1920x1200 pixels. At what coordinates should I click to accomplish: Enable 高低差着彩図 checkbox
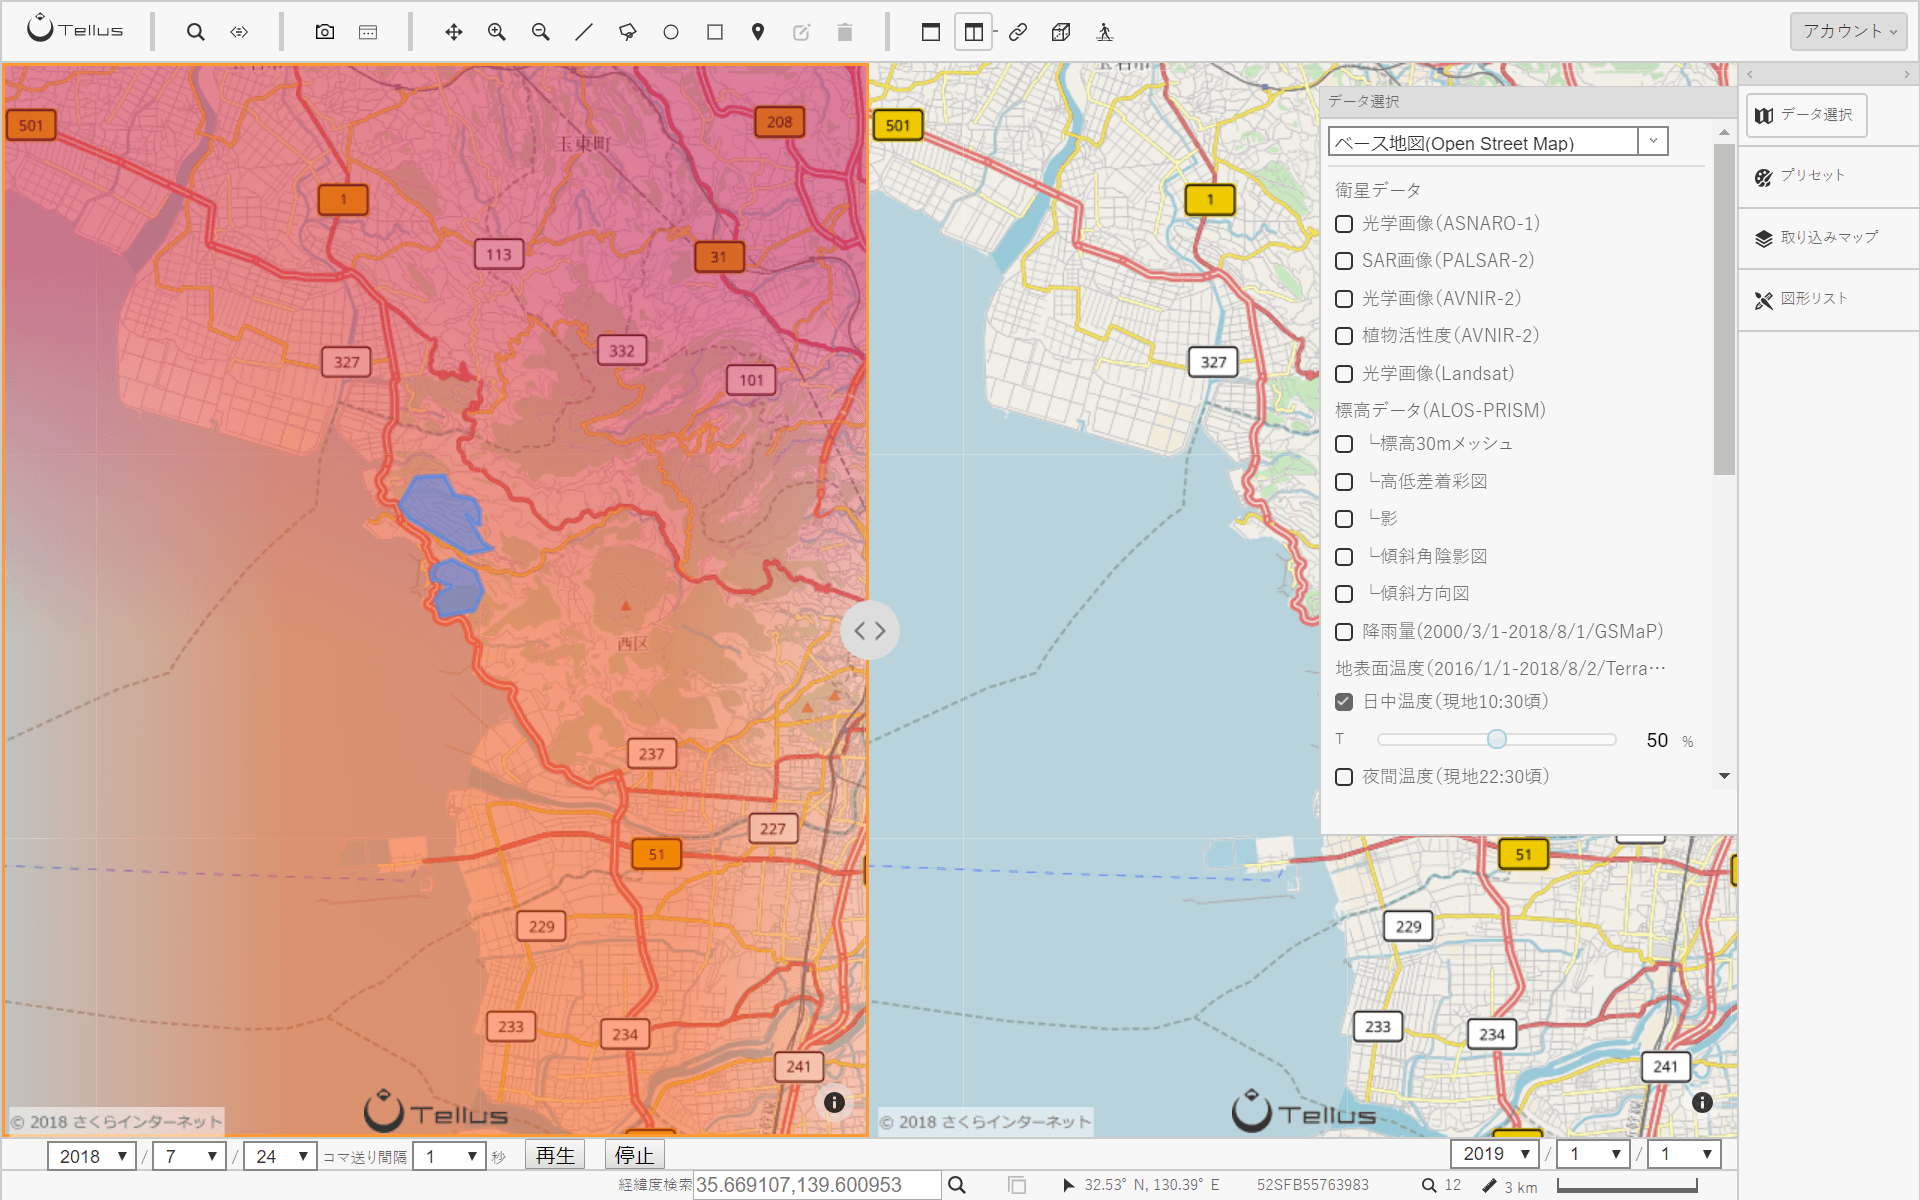pos(1344,482)
